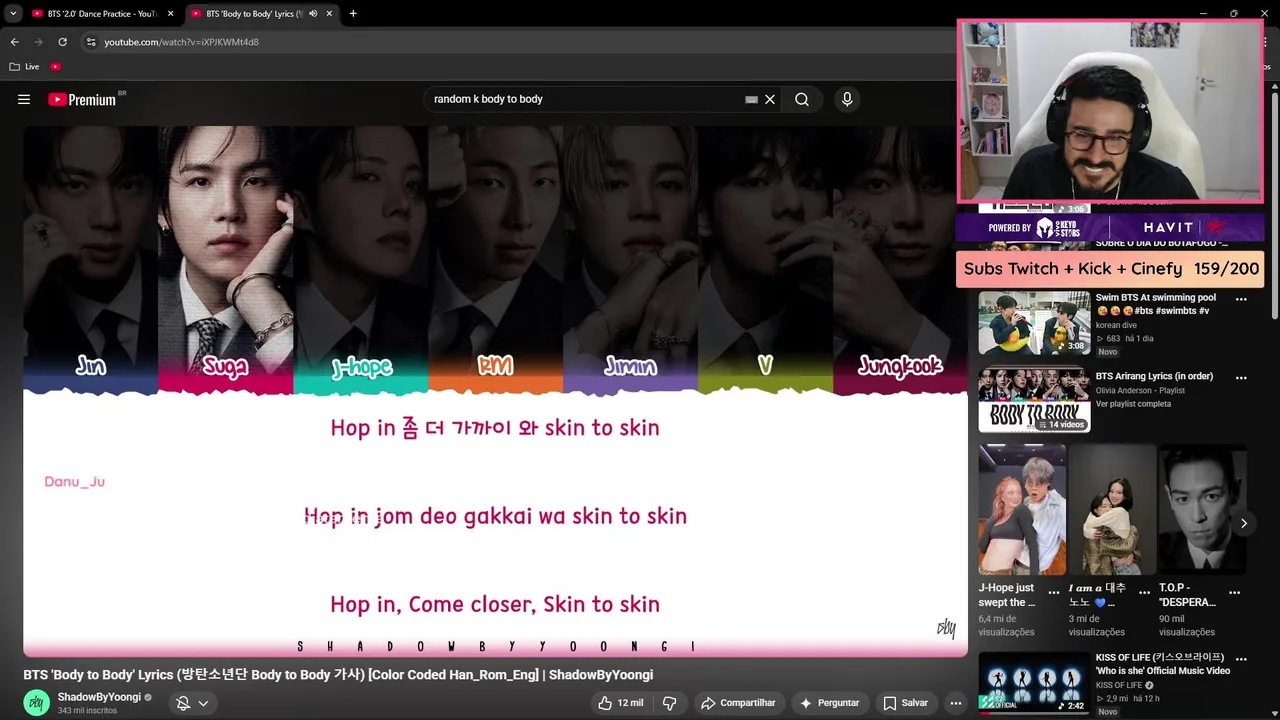The image size is (1280, 720).
Task: View site information icon in address bar
Action: (x=91, y=42)
